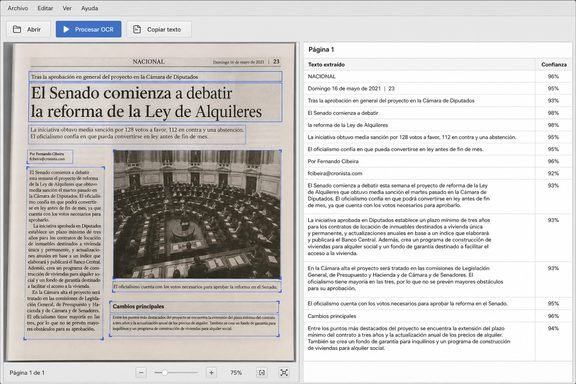The height and width of the screenshot is (384, 576).
Task: Click the 'Página 1 de 1' status text
Action: tap(27, 373)
